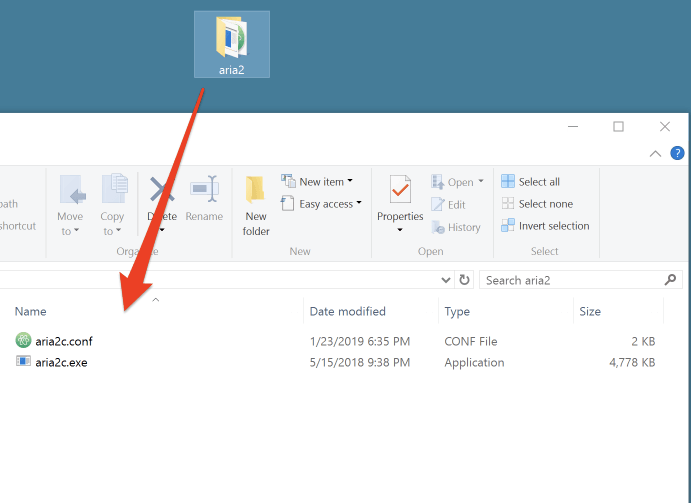691x503 pixels.
Task: Click the 2 KB size cell
Action: tap(643, 341)
